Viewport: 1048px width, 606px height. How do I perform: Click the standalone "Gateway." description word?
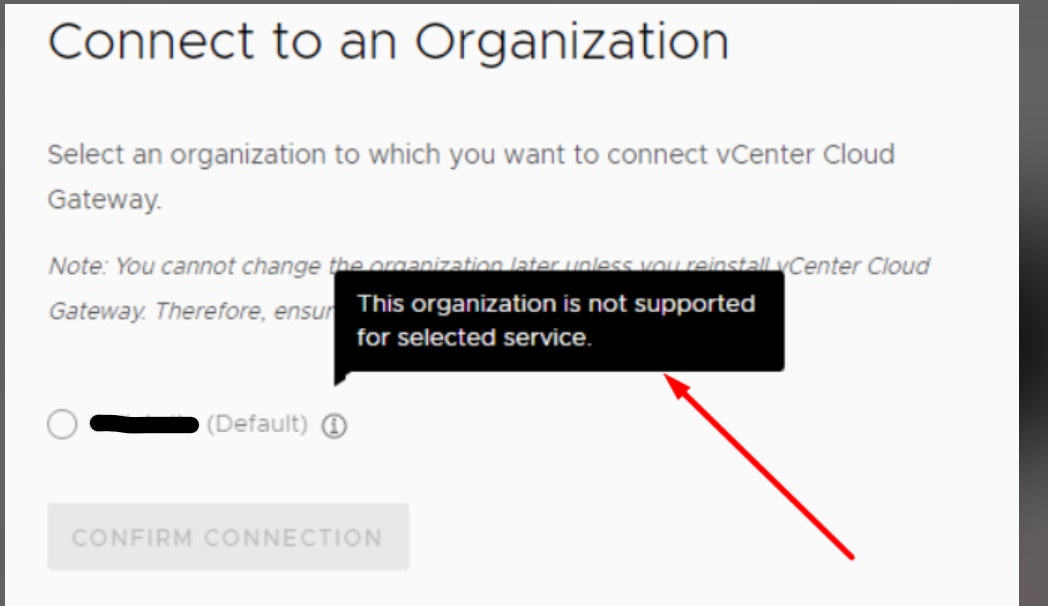coord(104,199)
